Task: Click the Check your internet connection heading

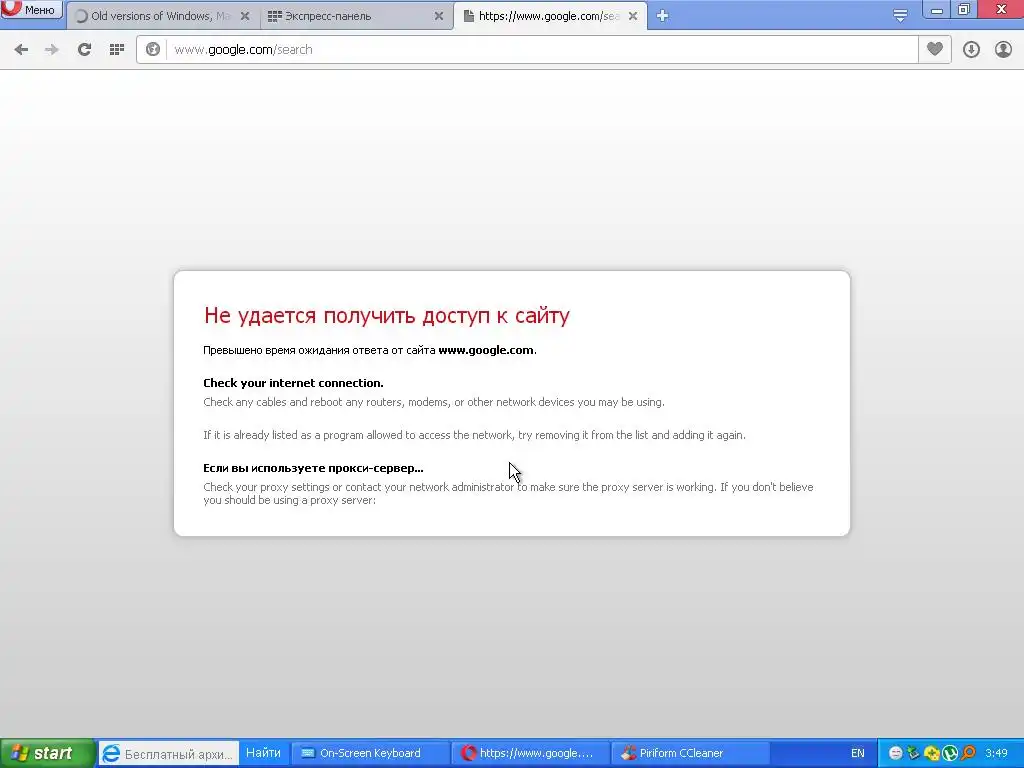Action: point(293,383)
